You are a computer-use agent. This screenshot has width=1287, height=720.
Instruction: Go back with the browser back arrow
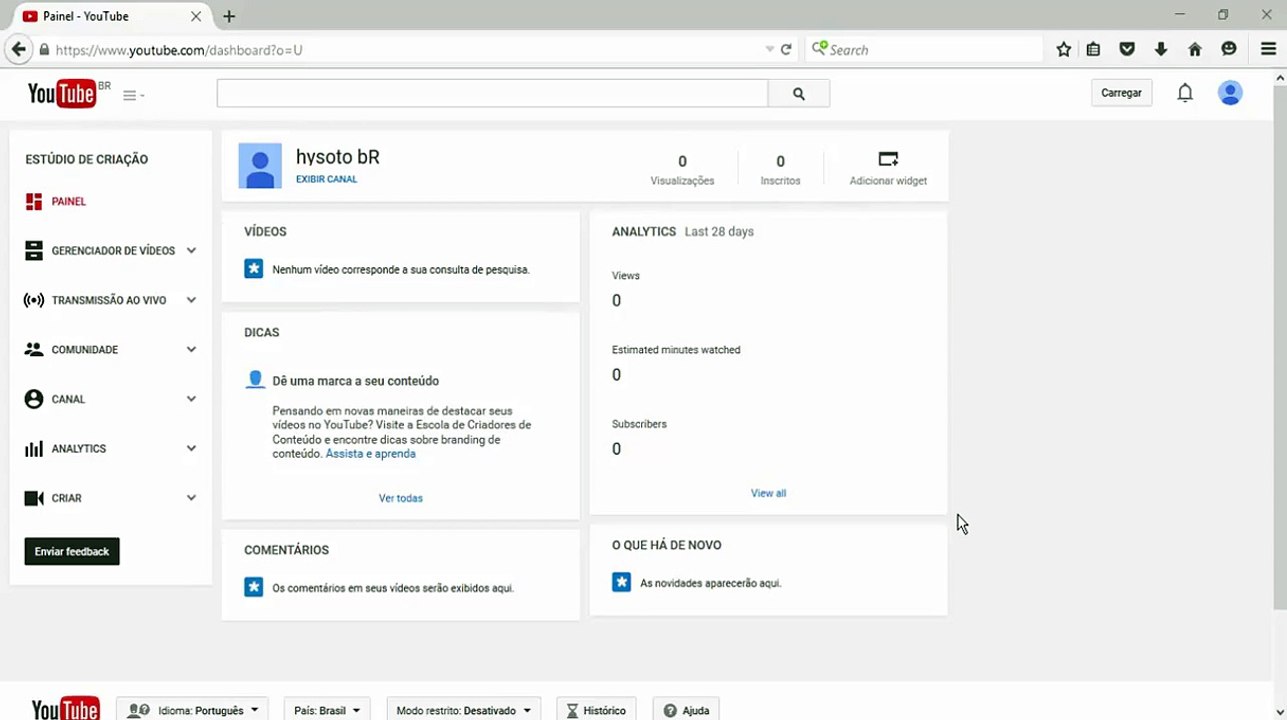[x=18, y=49]
